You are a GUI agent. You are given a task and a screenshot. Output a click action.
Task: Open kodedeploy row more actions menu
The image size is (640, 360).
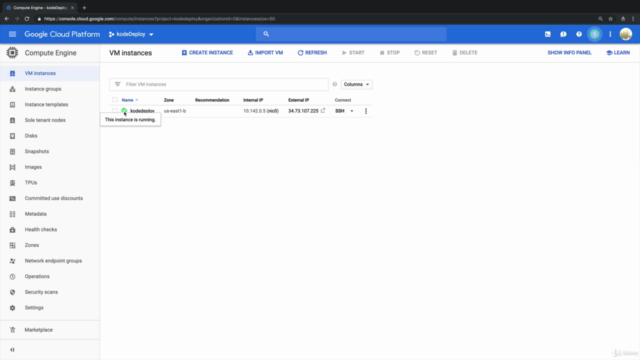coord(366,111)
